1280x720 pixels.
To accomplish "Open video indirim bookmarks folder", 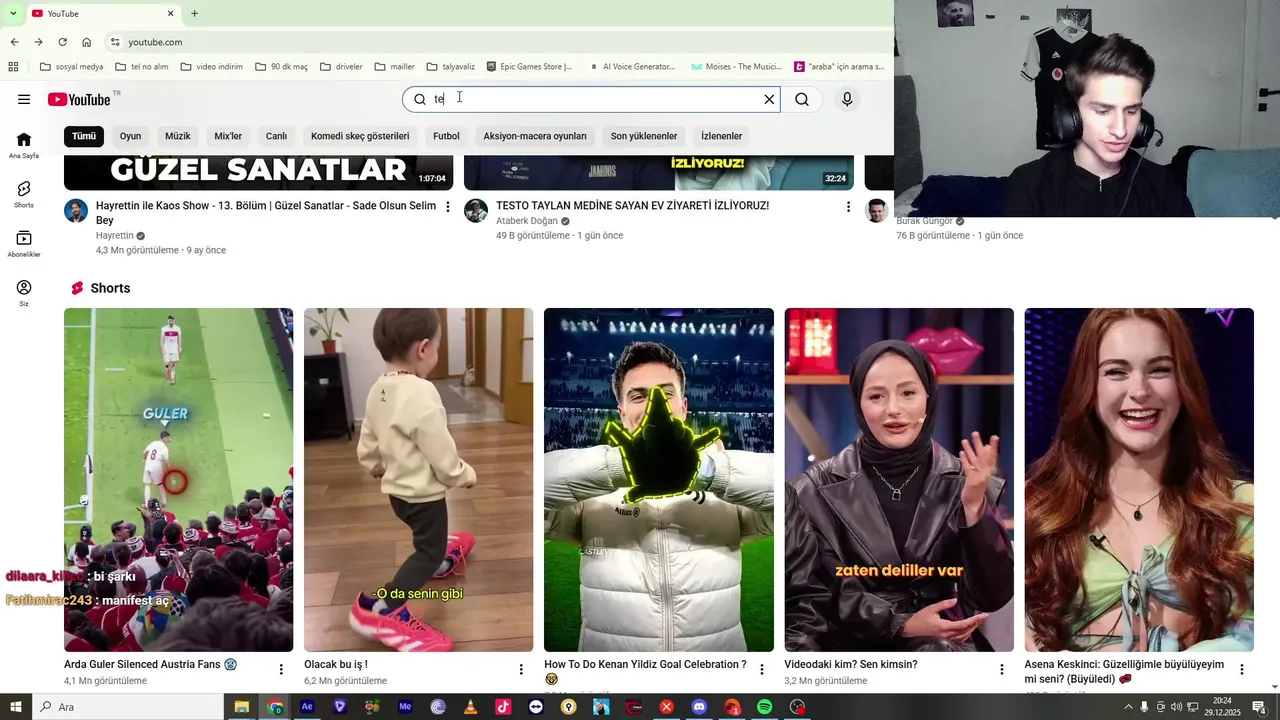I will tap(211, 67).
